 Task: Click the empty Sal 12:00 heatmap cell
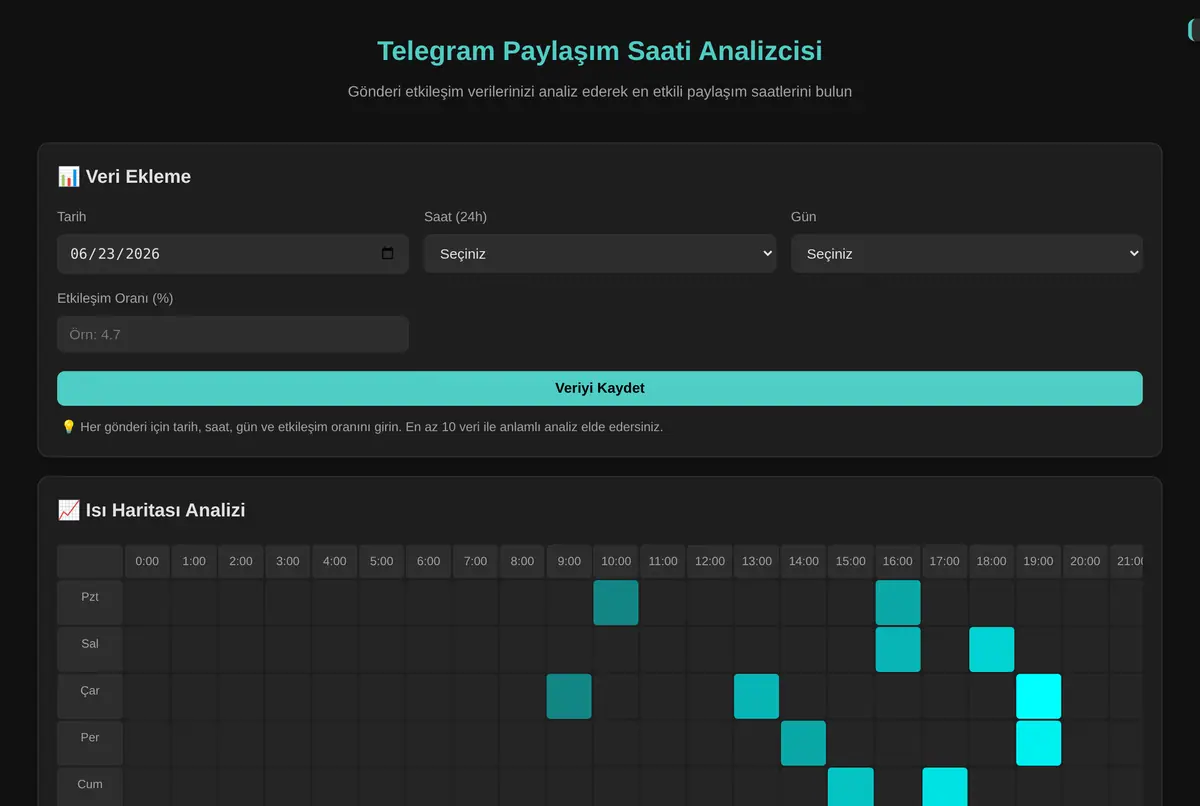pos(710,650)
